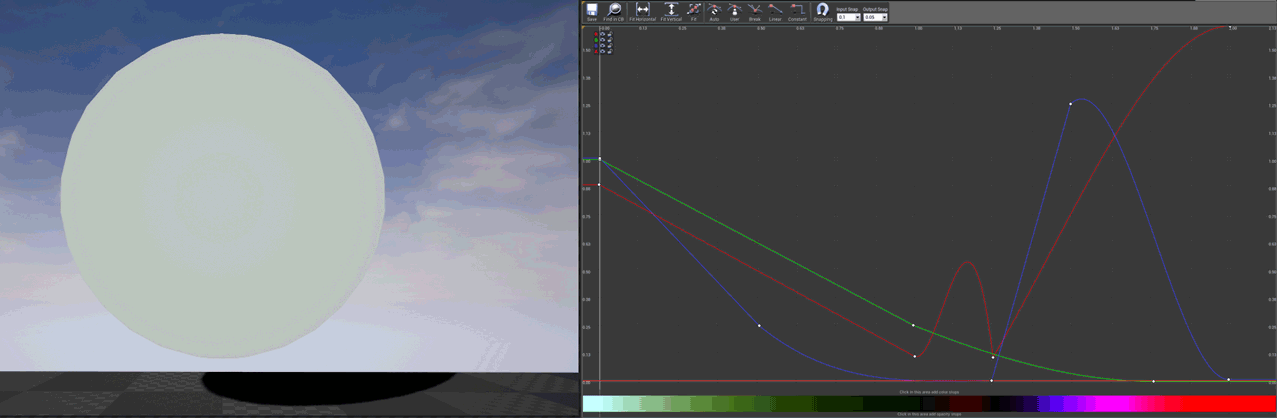Image resolution: width=1277 pixels, height=418 pixels.
Task: Click the Fit all icon
Action: click(x=694, y=10)
